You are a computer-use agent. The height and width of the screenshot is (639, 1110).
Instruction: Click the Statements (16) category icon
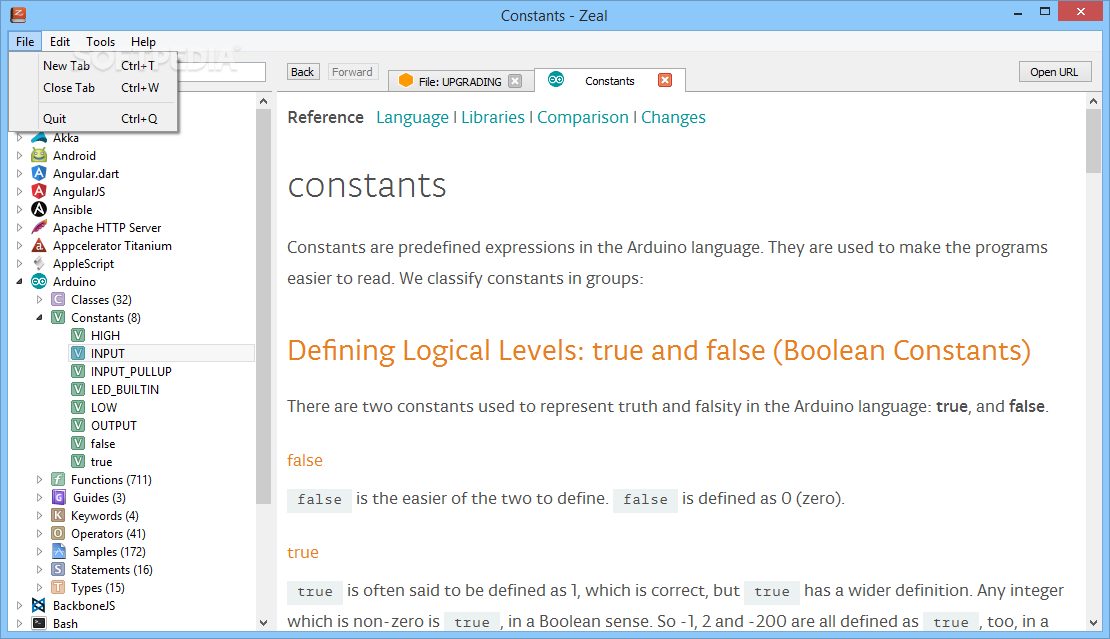(x=58, y=570)
